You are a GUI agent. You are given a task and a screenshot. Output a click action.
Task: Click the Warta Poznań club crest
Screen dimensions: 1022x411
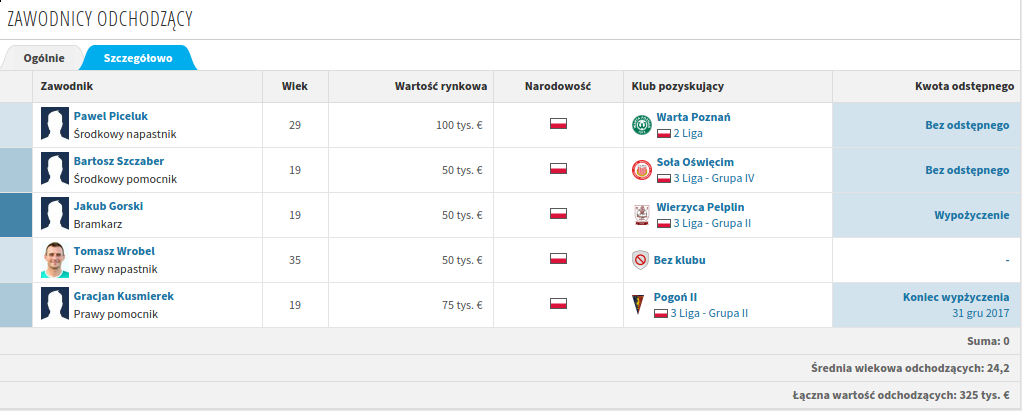click(x=641, y=125)
